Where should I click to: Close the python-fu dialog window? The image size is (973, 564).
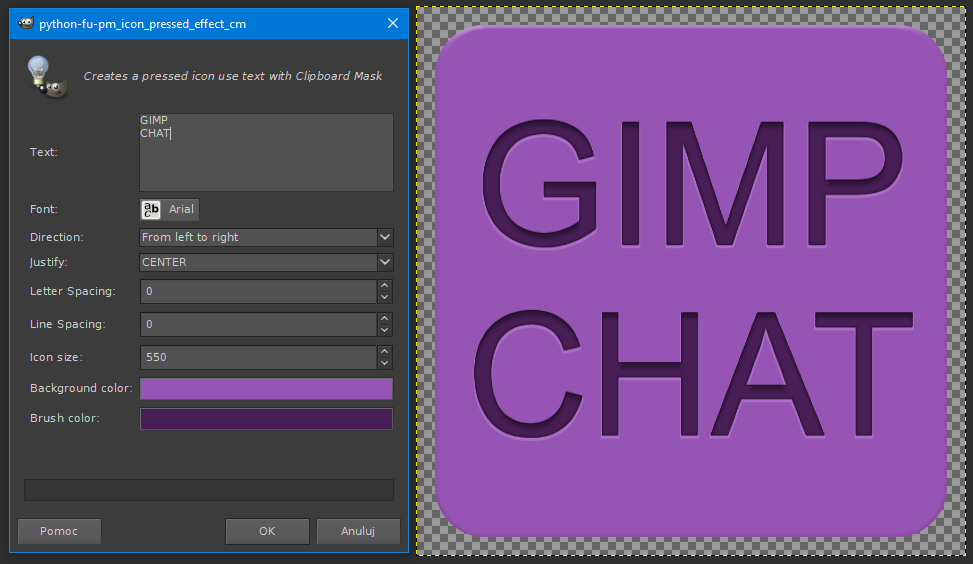tap(393, 23)
